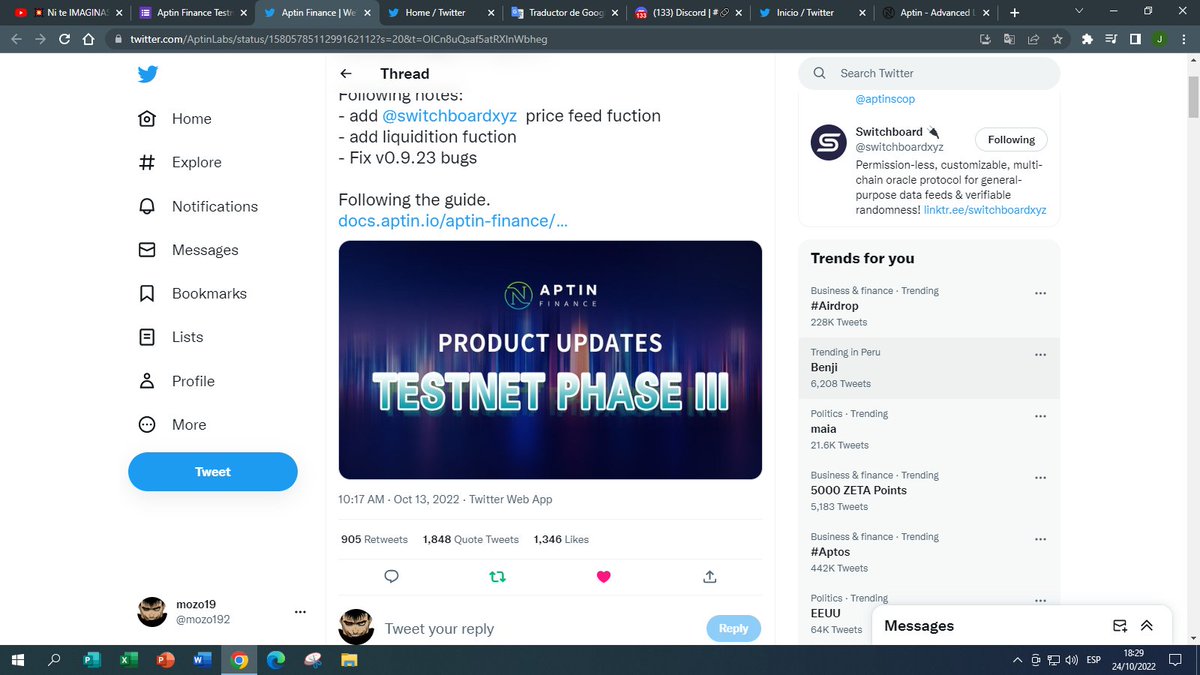
Task: Click the new message compose icon
Action: [x=1120, y=626]
